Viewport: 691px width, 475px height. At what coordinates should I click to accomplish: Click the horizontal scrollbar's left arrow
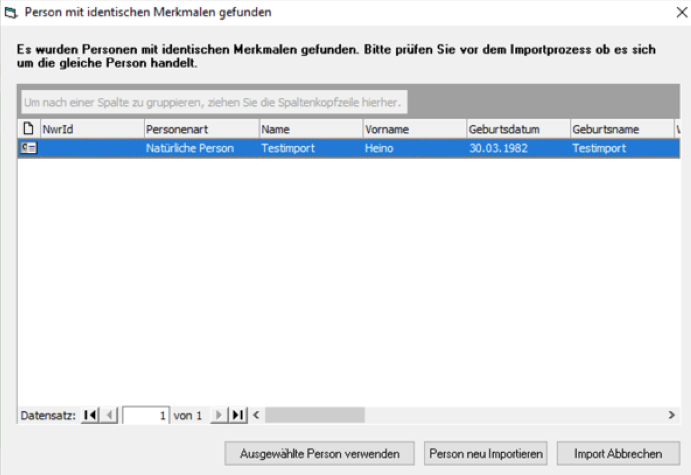pyautogui.click(x=257, y=414)
